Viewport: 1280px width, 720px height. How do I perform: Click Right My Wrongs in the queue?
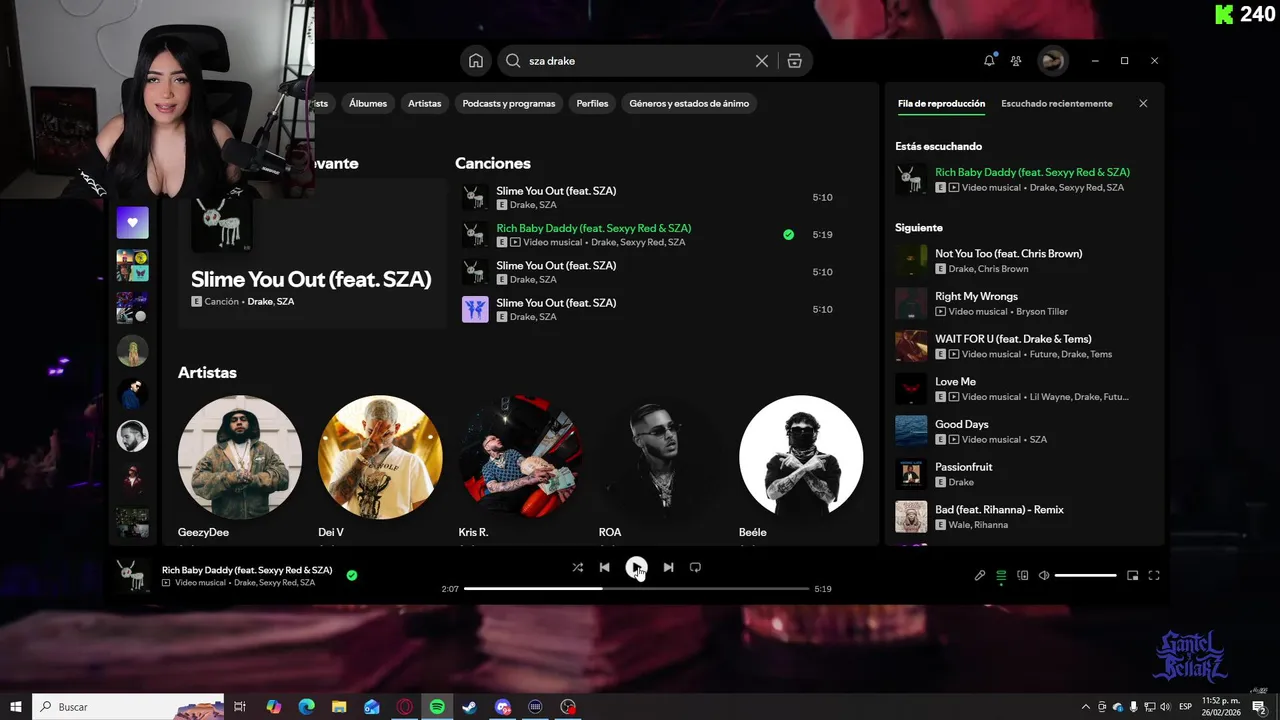click(x=1025, y=303)
